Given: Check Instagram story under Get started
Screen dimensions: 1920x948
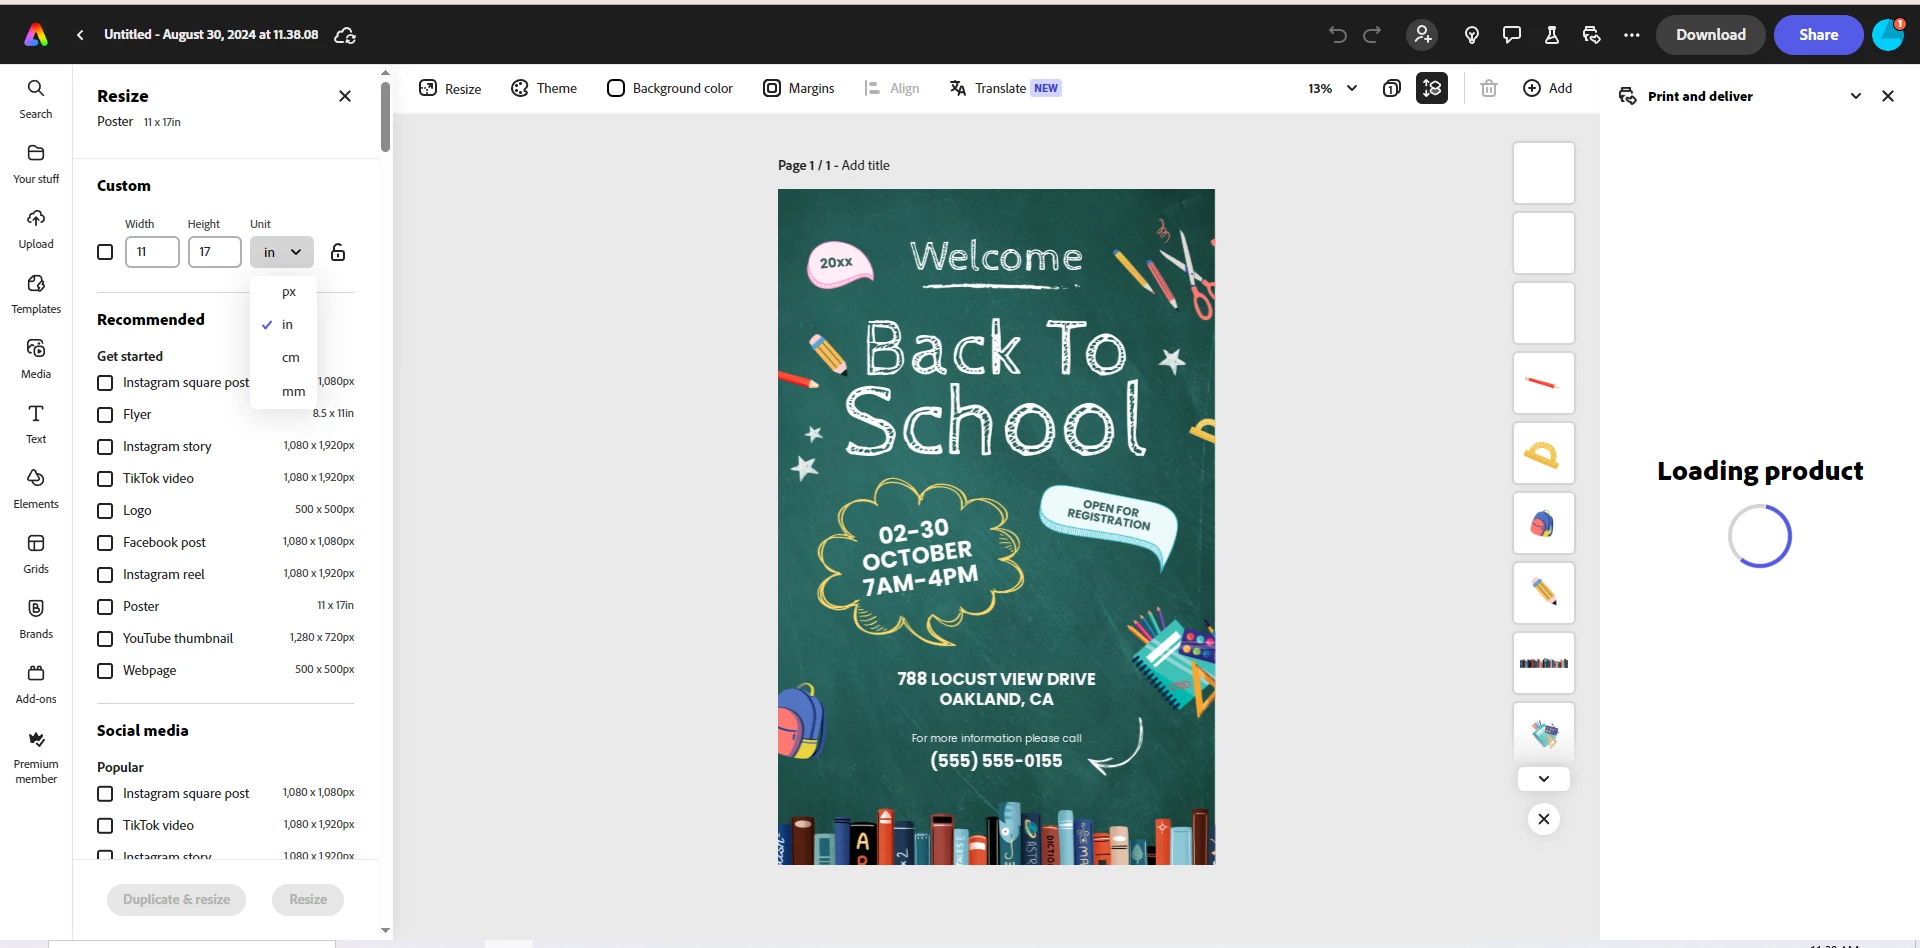Looking at the screenshot, I should tap(105, 447).
